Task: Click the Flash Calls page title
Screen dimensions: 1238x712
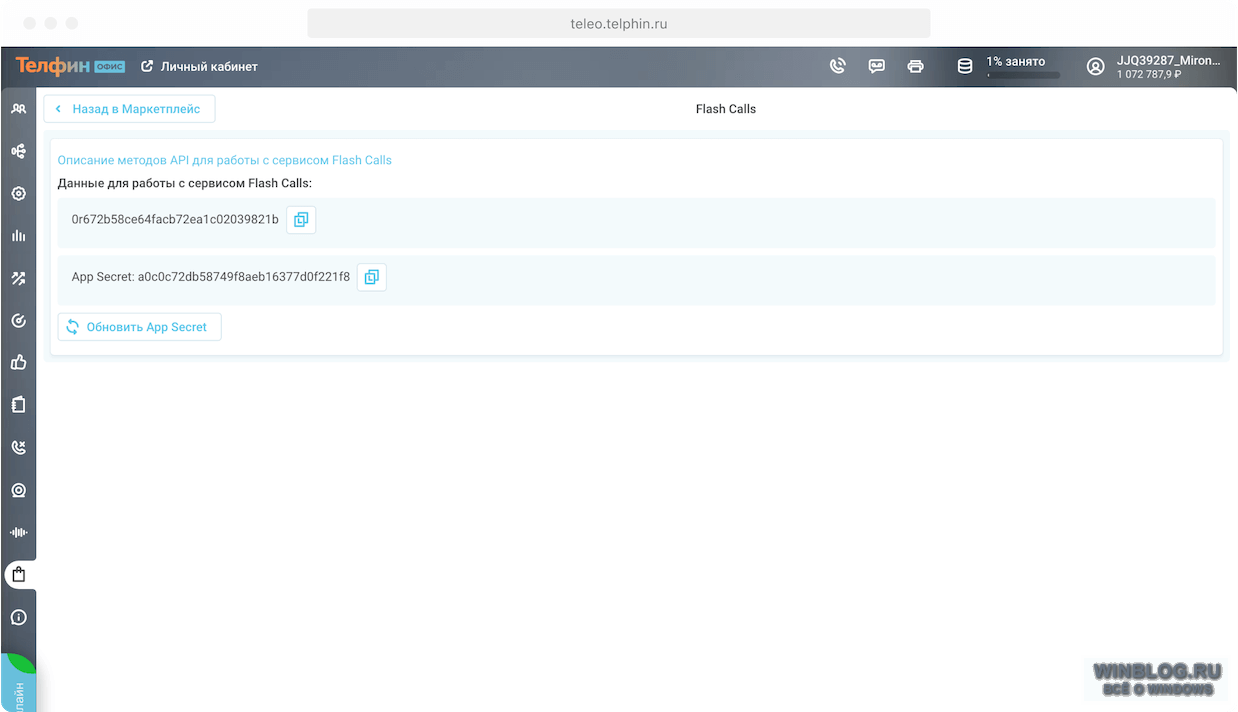Action: (726, 109)
